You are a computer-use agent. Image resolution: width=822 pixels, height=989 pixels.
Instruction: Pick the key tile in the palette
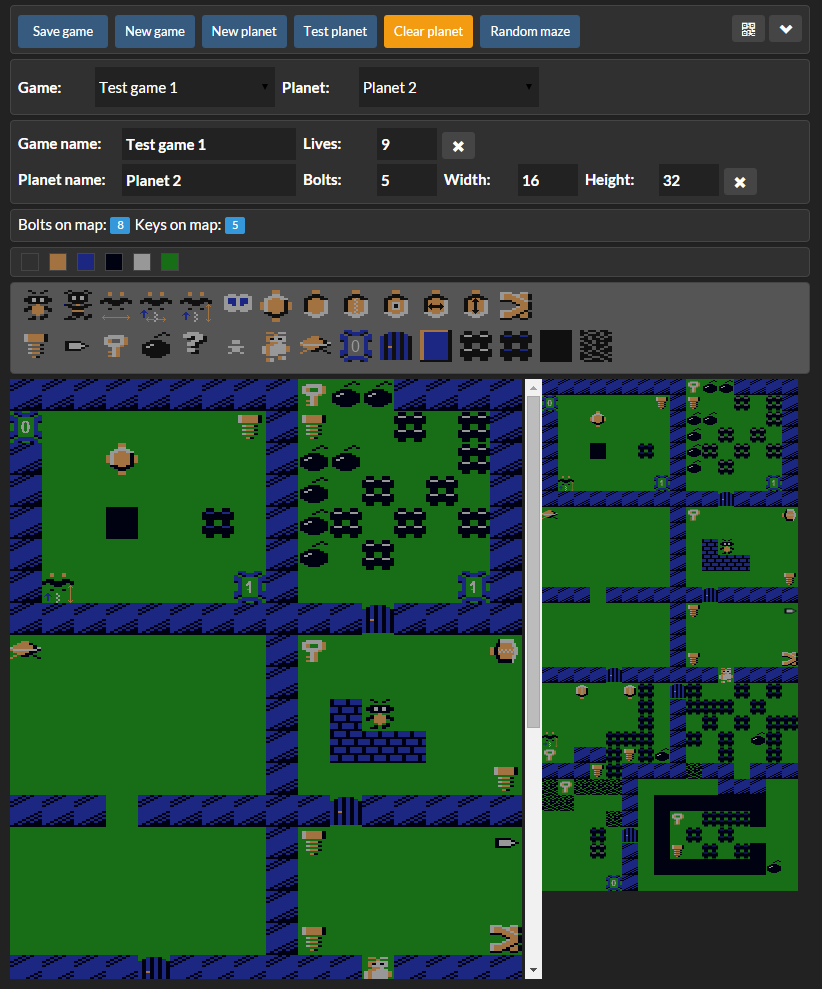116,346
